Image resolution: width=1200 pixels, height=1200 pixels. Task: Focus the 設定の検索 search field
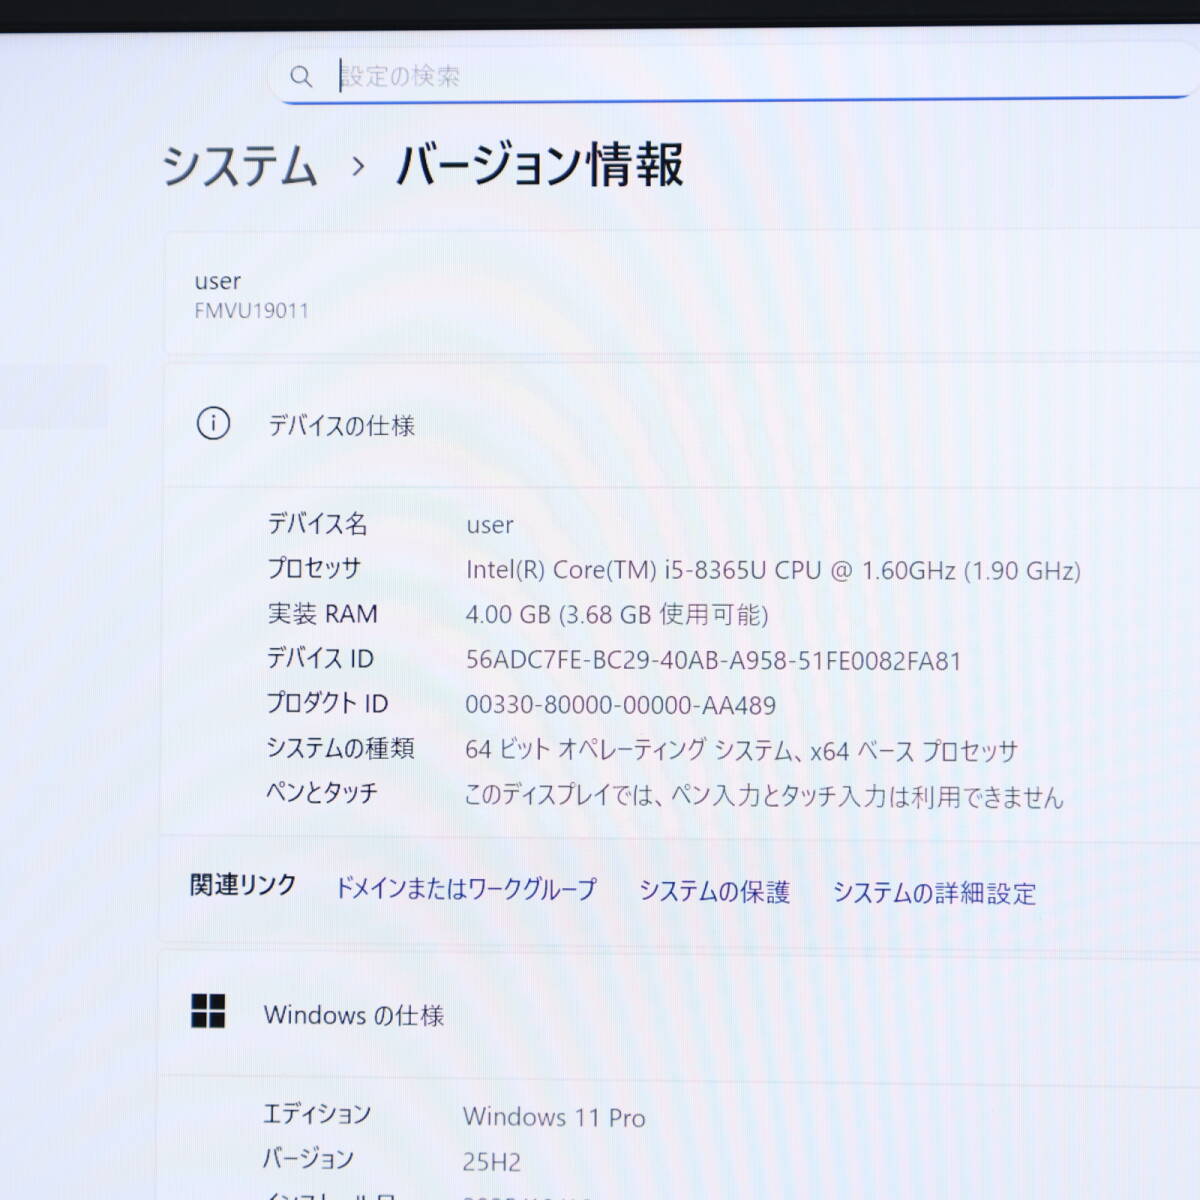(735, 74)
